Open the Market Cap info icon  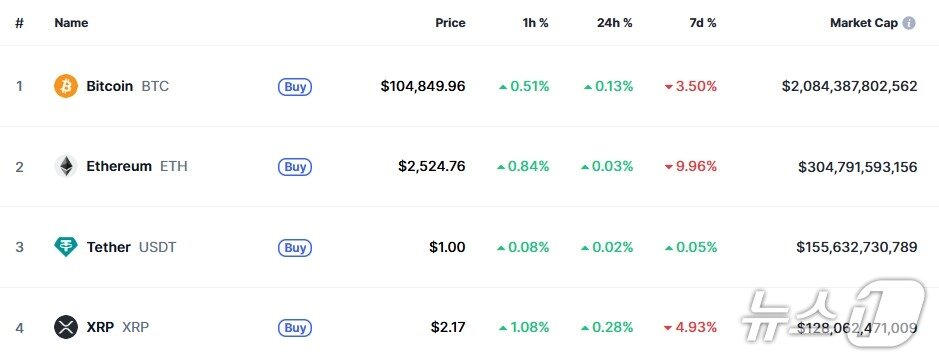[909, 23]
